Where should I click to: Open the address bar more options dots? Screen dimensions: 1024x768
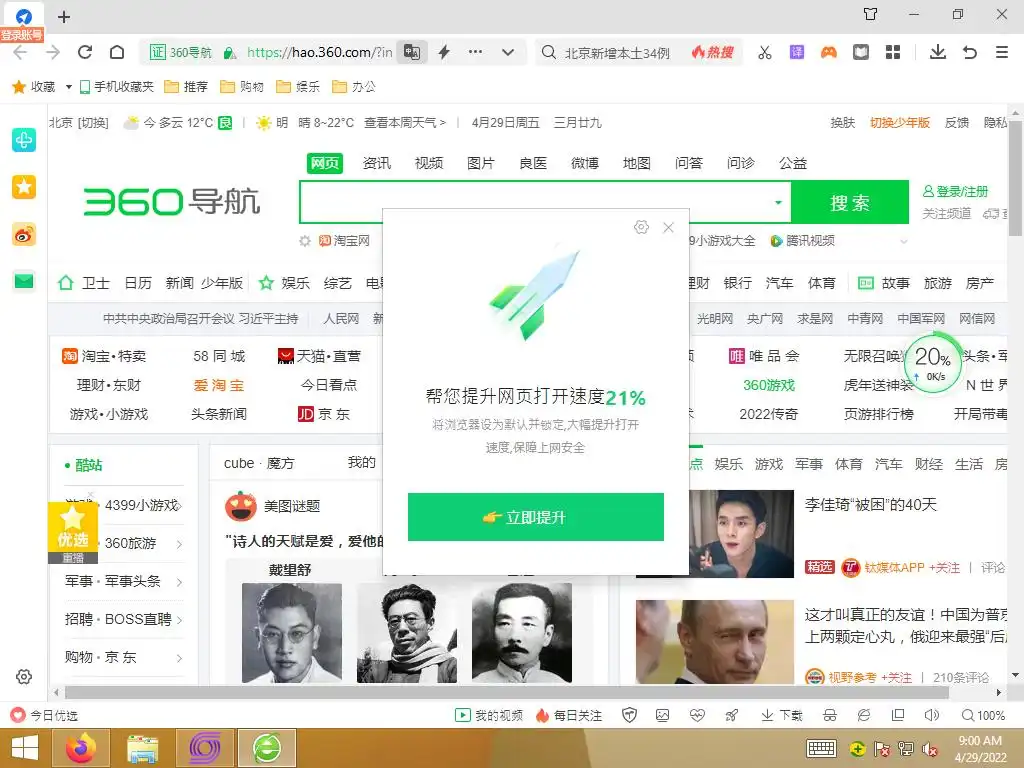coord(475,52)
